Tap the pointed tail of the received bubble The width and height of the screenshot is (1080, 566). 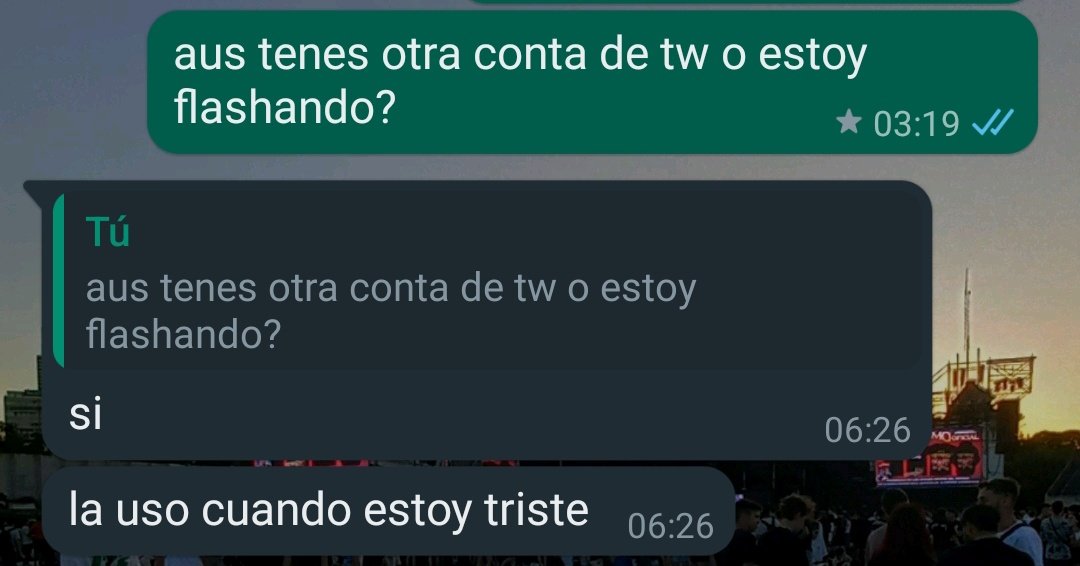tap(33, 191)
